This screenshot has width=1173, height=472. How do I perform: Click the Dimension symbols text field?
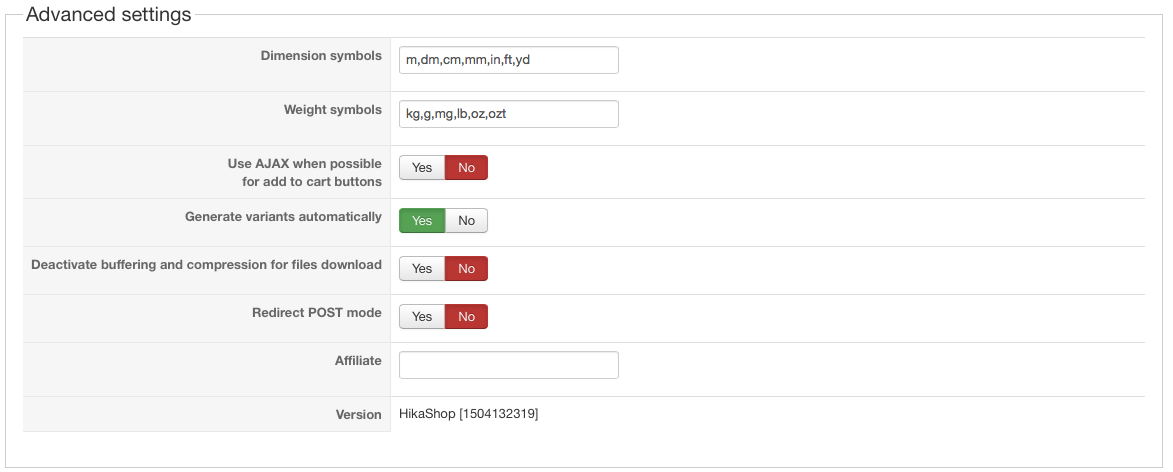pyautogui.click(x=509, y=60)
